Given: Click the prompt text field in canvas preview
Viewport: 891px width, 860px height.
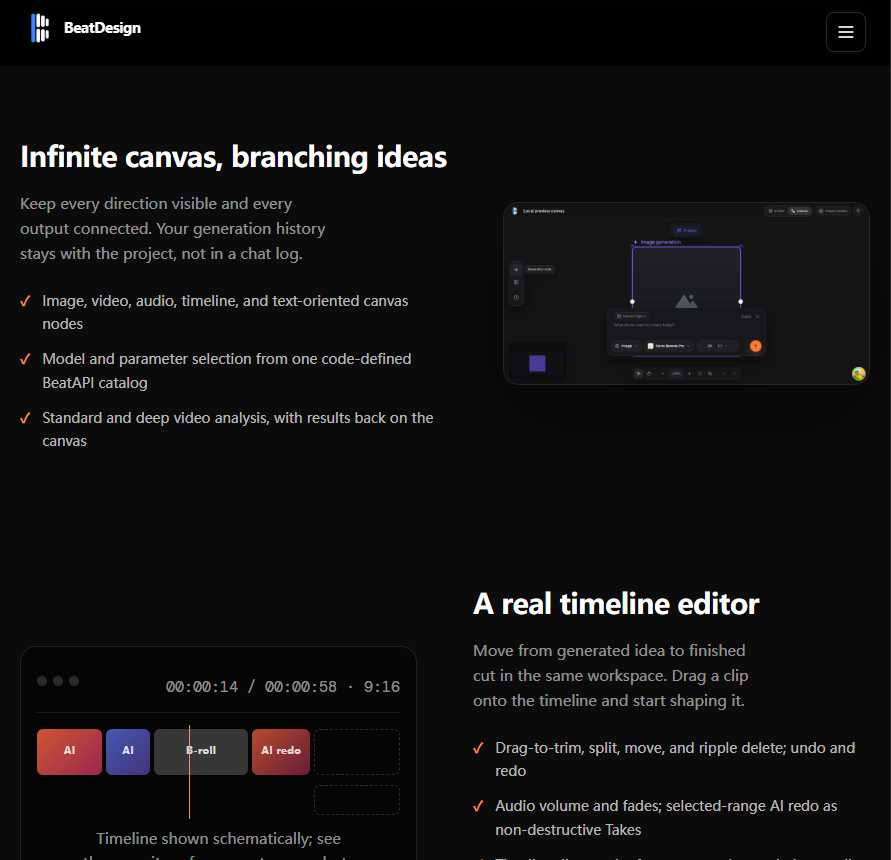Looking at the screenshot, I should click(644, 325).
